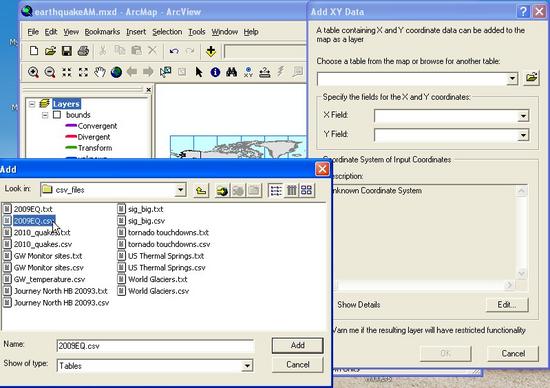Click the Find binoculars icon

pos(232,72)
